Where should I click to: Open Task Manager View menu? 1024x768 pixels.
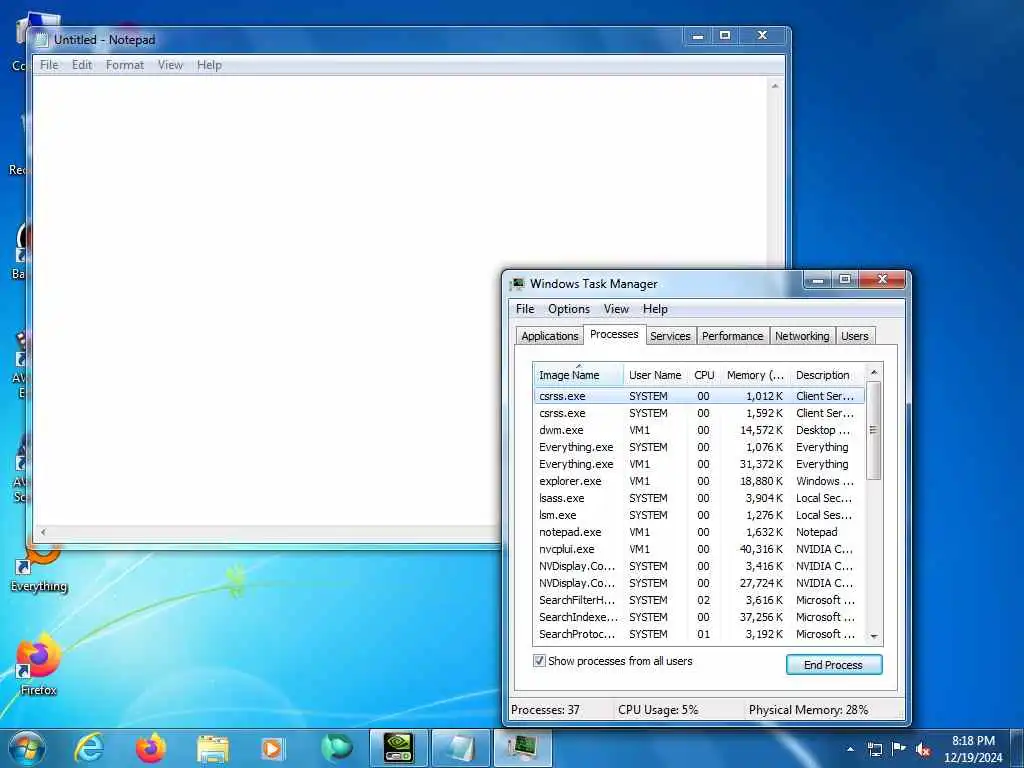pos(616,309)
